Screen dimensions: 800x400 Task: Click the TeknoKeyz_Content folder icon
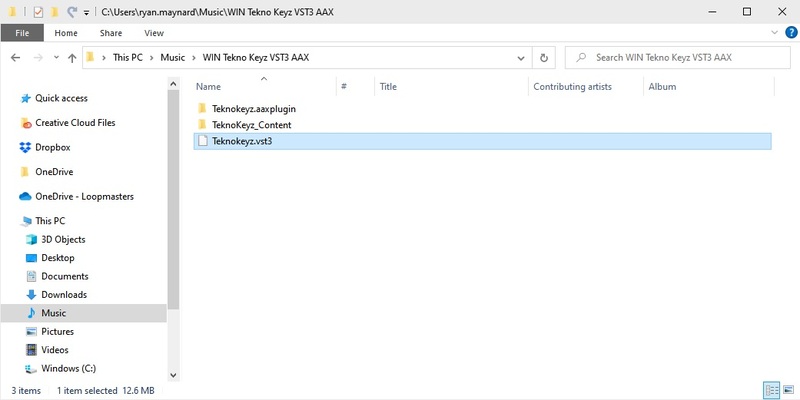tap(203, 124)
